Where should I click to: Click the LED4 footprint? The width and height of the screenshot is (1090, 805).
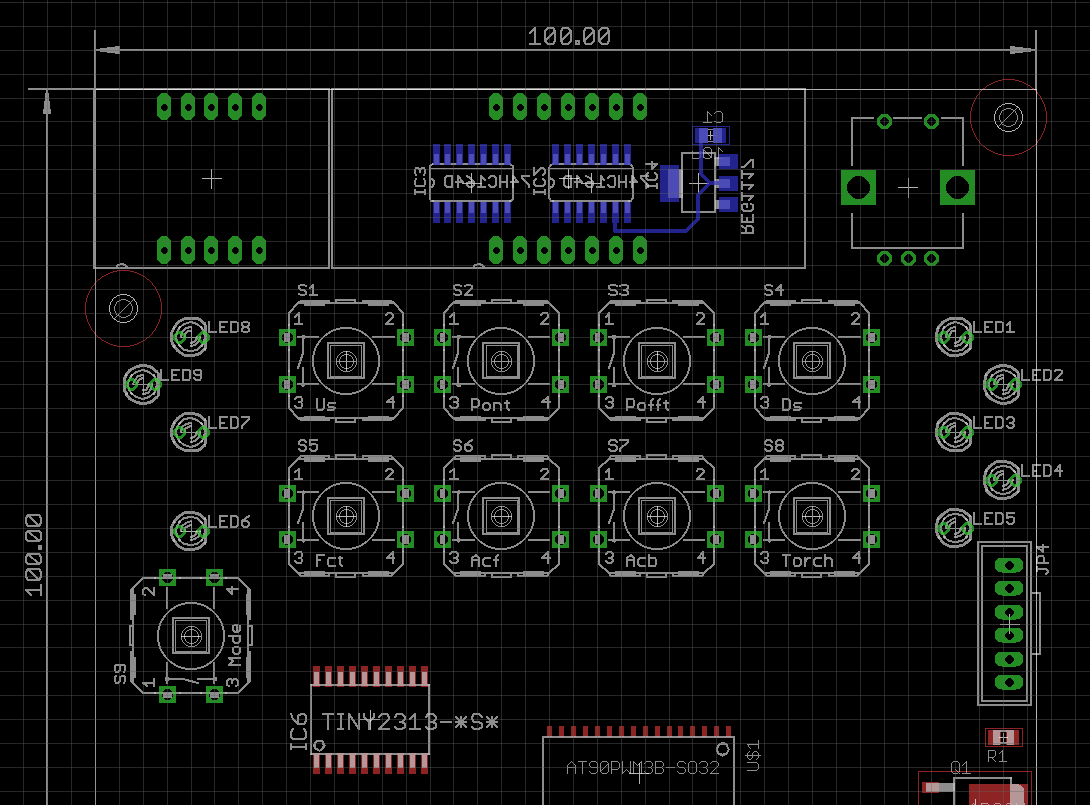(x=1002, y=479)
